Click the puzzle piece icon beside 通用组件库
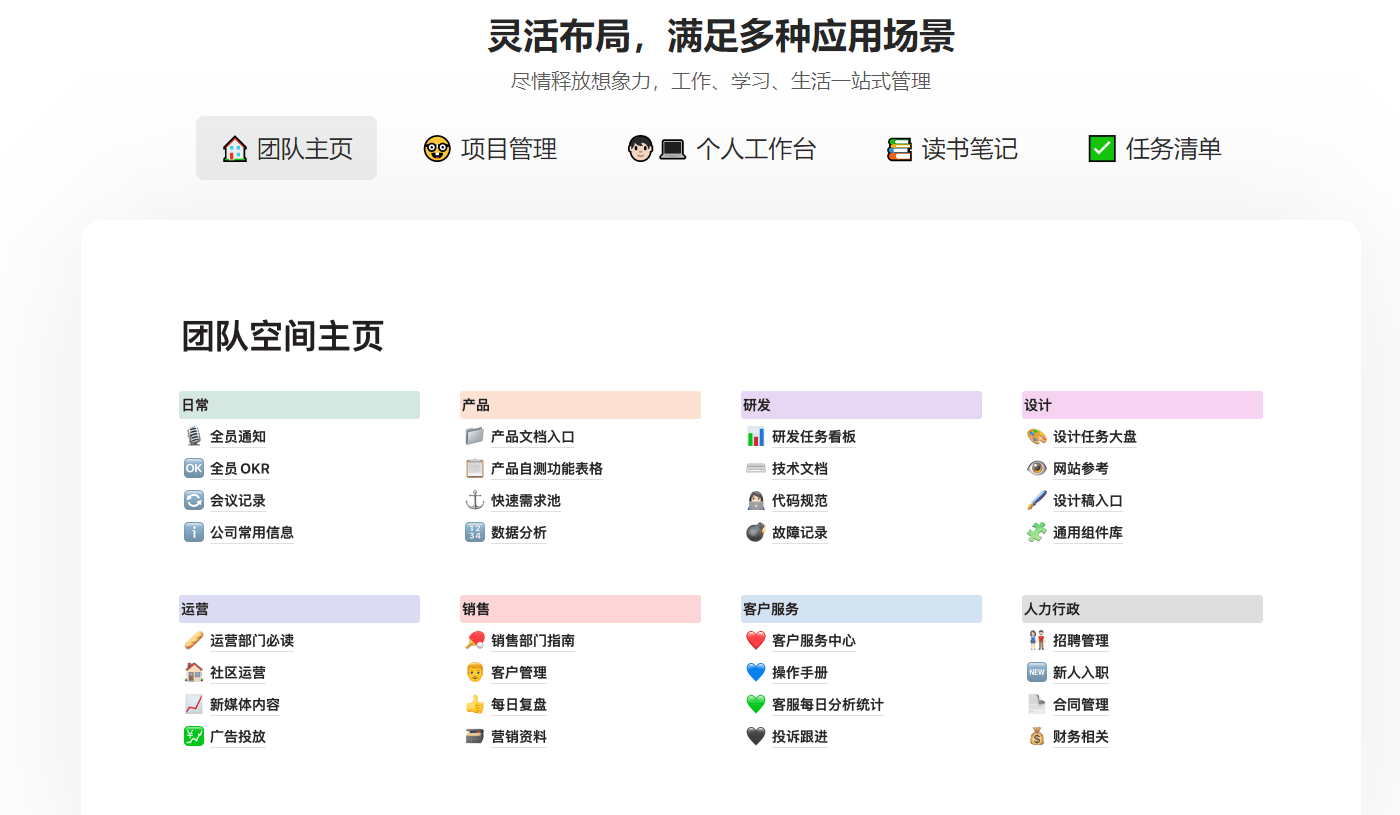Image resolution: width=1400 pixels, height=815 pixels. click(x=1036, y=533)
